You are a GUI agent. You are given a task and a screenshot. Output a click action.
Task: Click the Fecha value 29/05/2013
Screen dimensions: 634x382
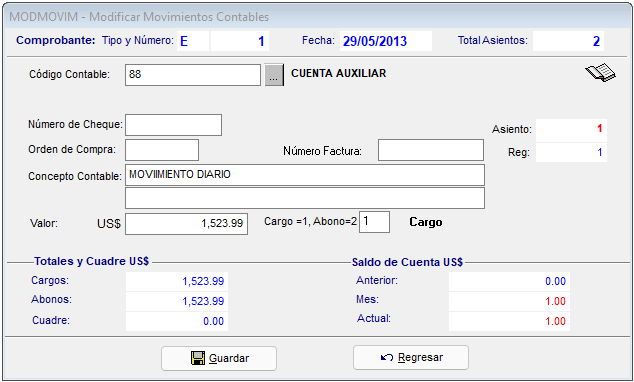click(386, 41)
